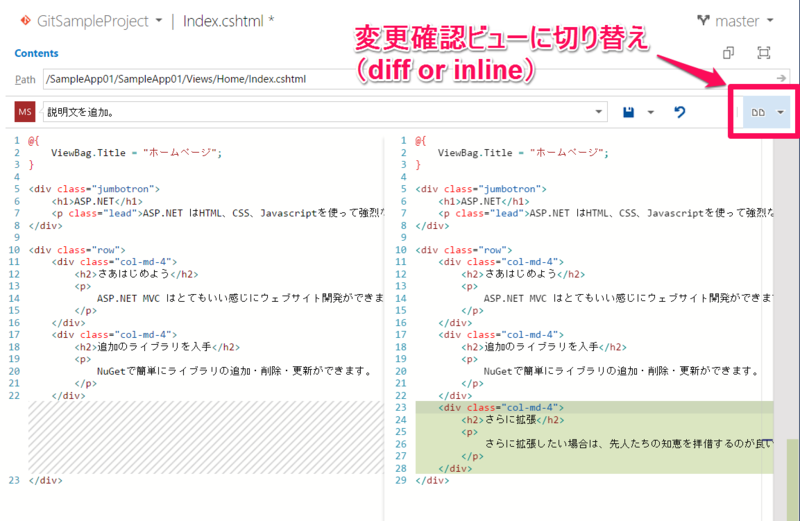Image resolution: width=800 pixels, height=521 pixels.
Task: Click the commit comment text field
Action: pos(317,112)
